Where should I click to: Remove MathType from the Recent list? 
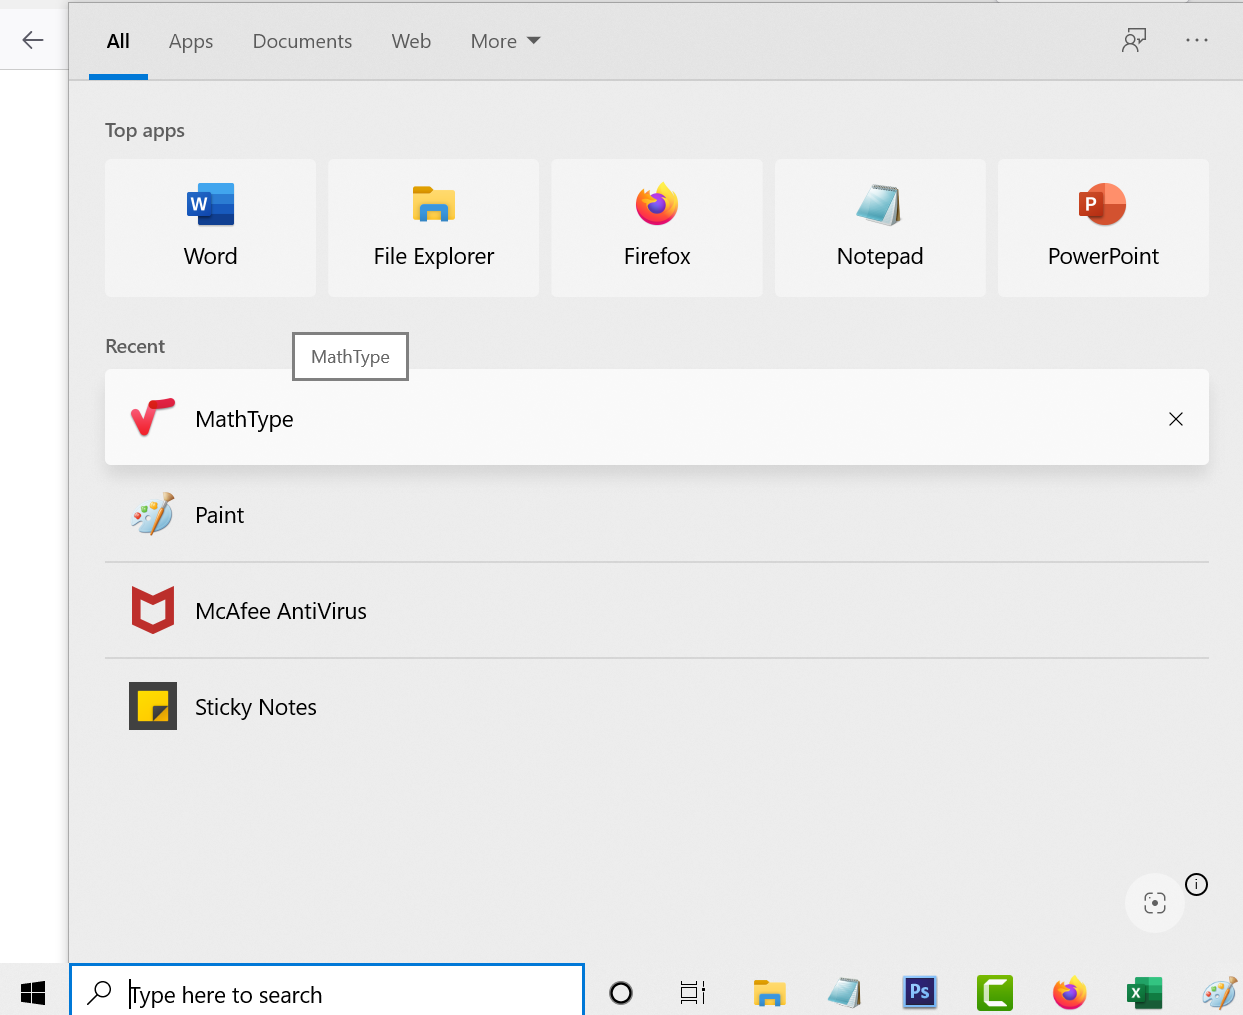point(1176,419)
